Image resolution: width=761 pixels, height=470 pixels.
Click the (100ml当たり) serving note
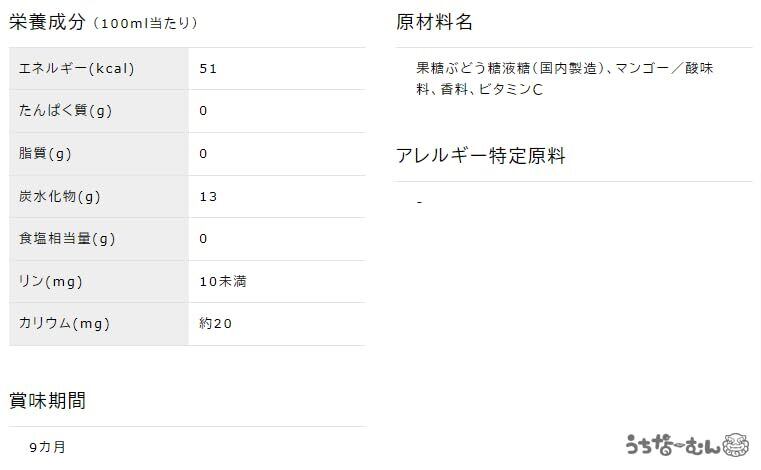pyautogui.click(x=145, y=23)
